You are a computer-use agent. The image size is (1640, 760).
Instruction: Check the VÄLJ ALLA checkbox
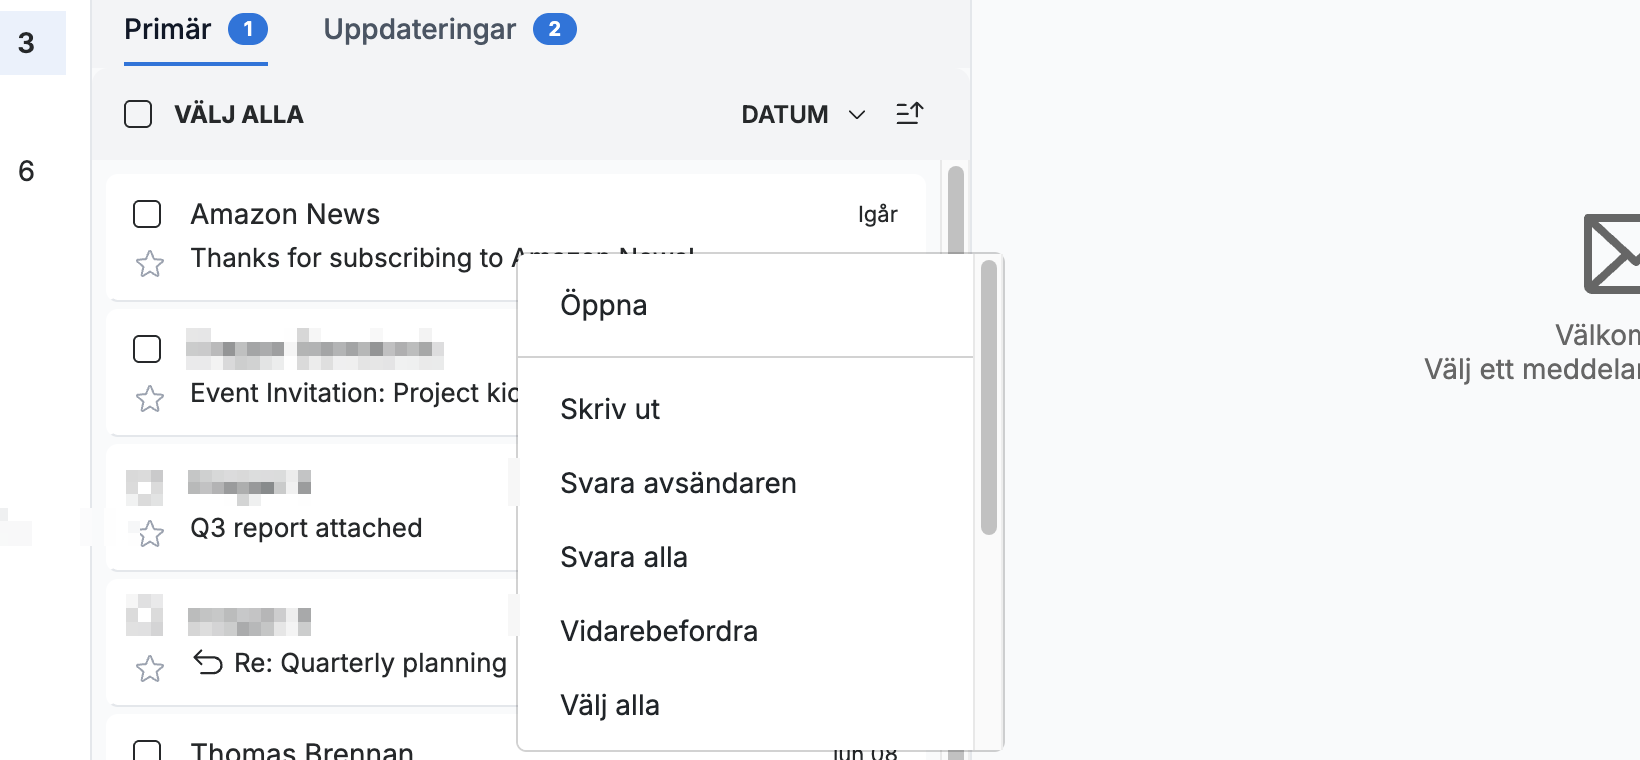pos(138,114)
